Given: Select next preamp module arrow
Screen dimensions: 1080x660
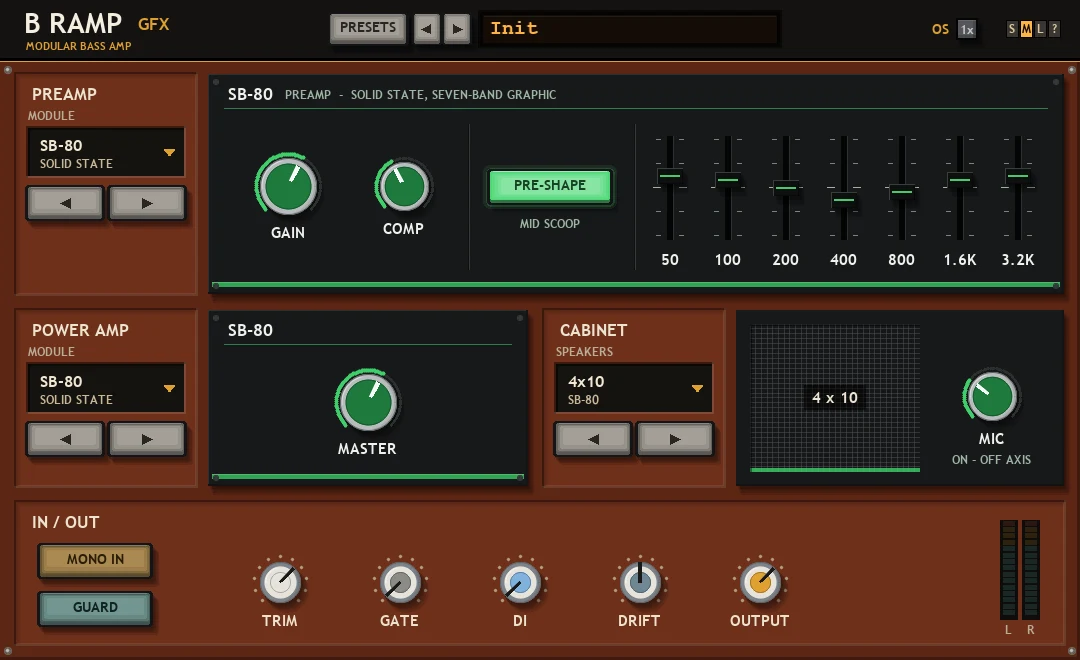Looking at the screenshot, I should coord(147,203).
